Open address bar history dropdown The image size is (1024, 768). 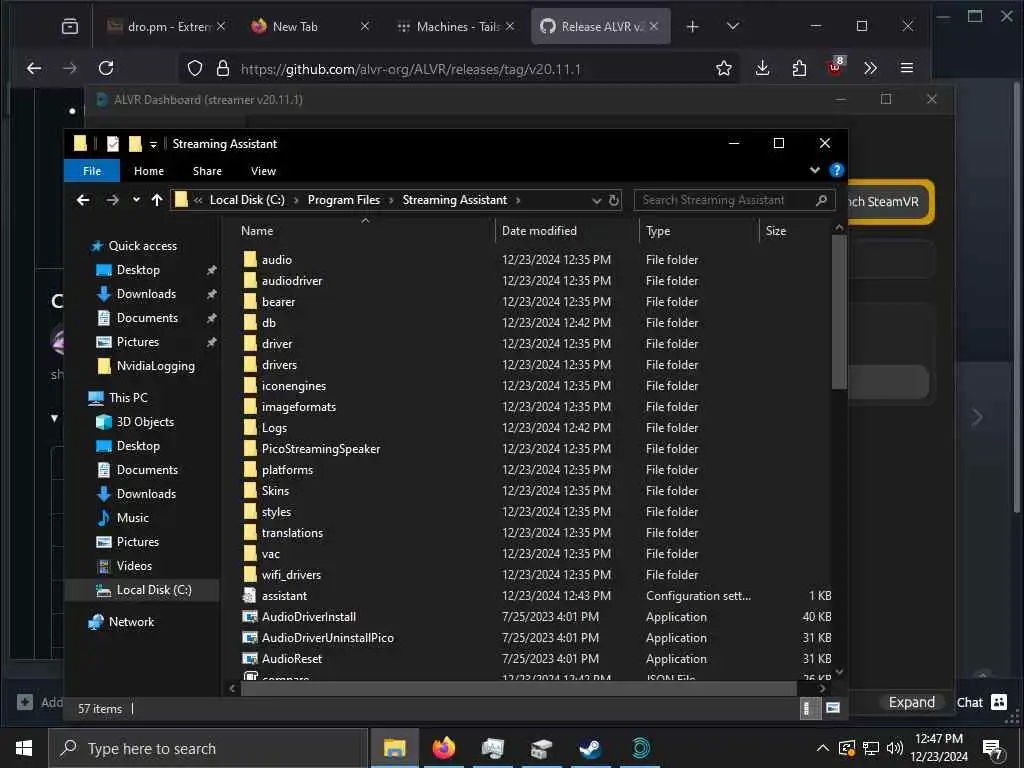point(596,200)
